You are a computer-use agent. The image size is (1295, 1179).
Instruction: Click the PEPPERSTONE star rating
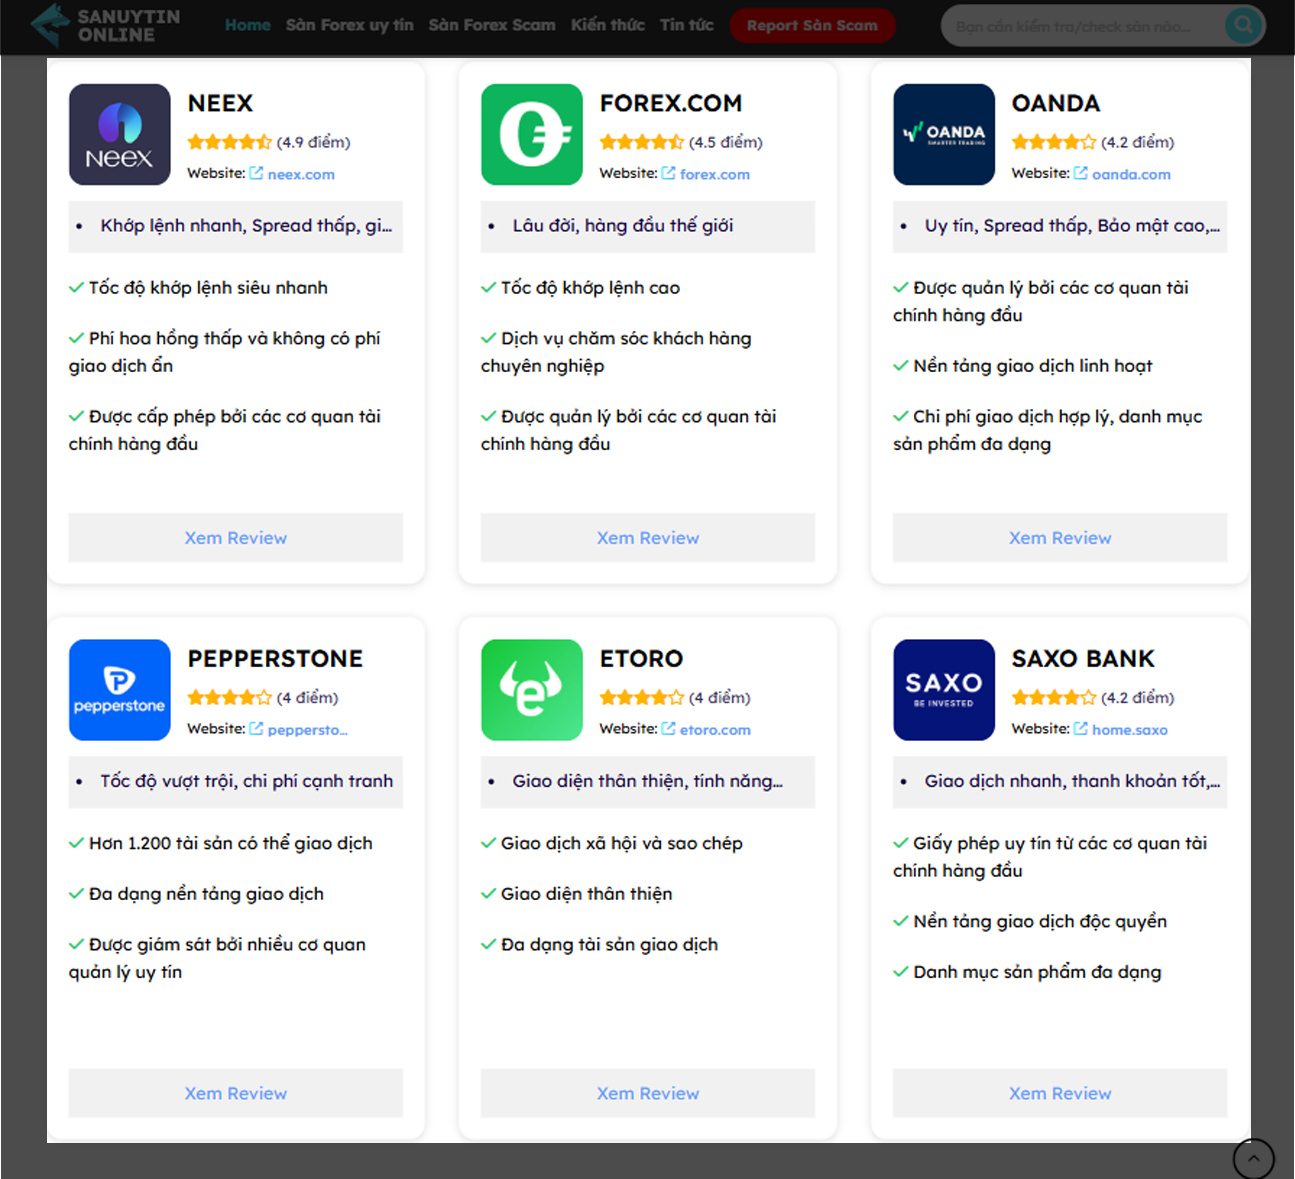pos(229,697)
